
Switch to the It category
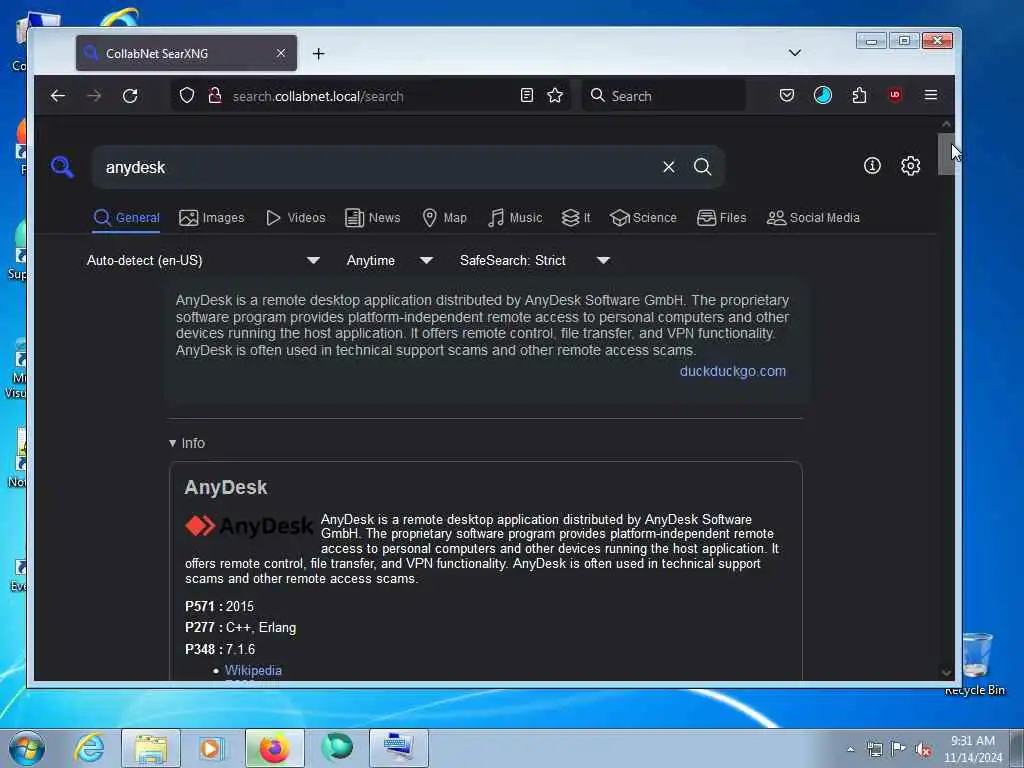point(576,217)
